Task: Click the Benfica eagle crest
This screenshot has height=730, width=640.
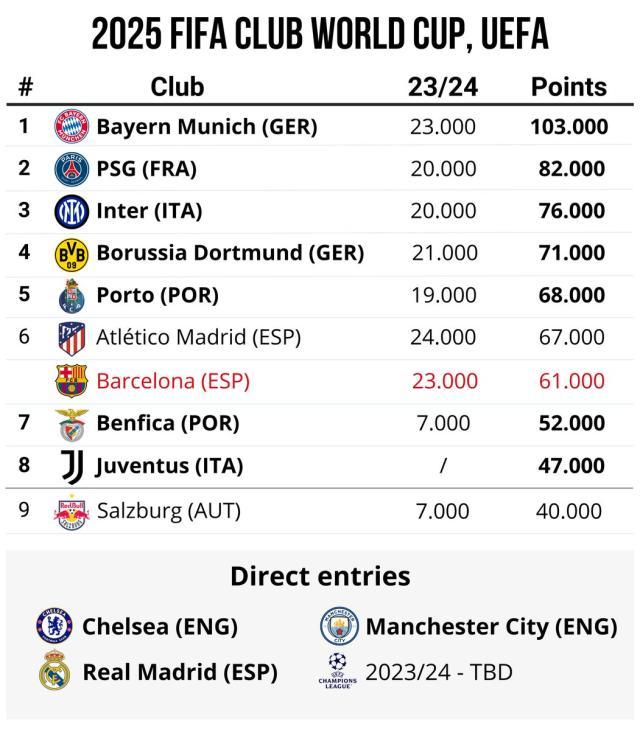Action: [x=71, y=423]
